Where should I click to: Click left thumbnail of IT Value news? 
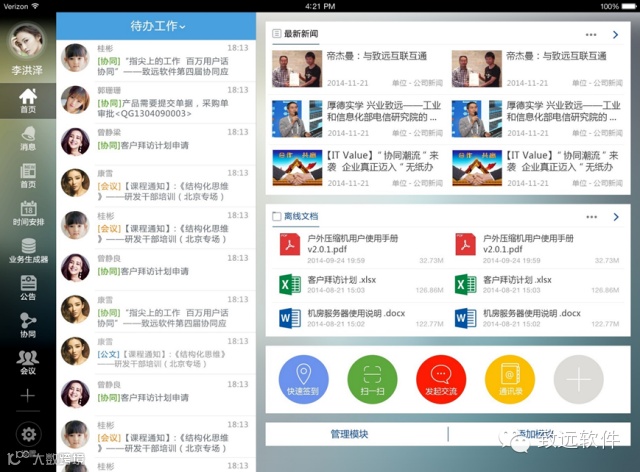coord(297,168)
